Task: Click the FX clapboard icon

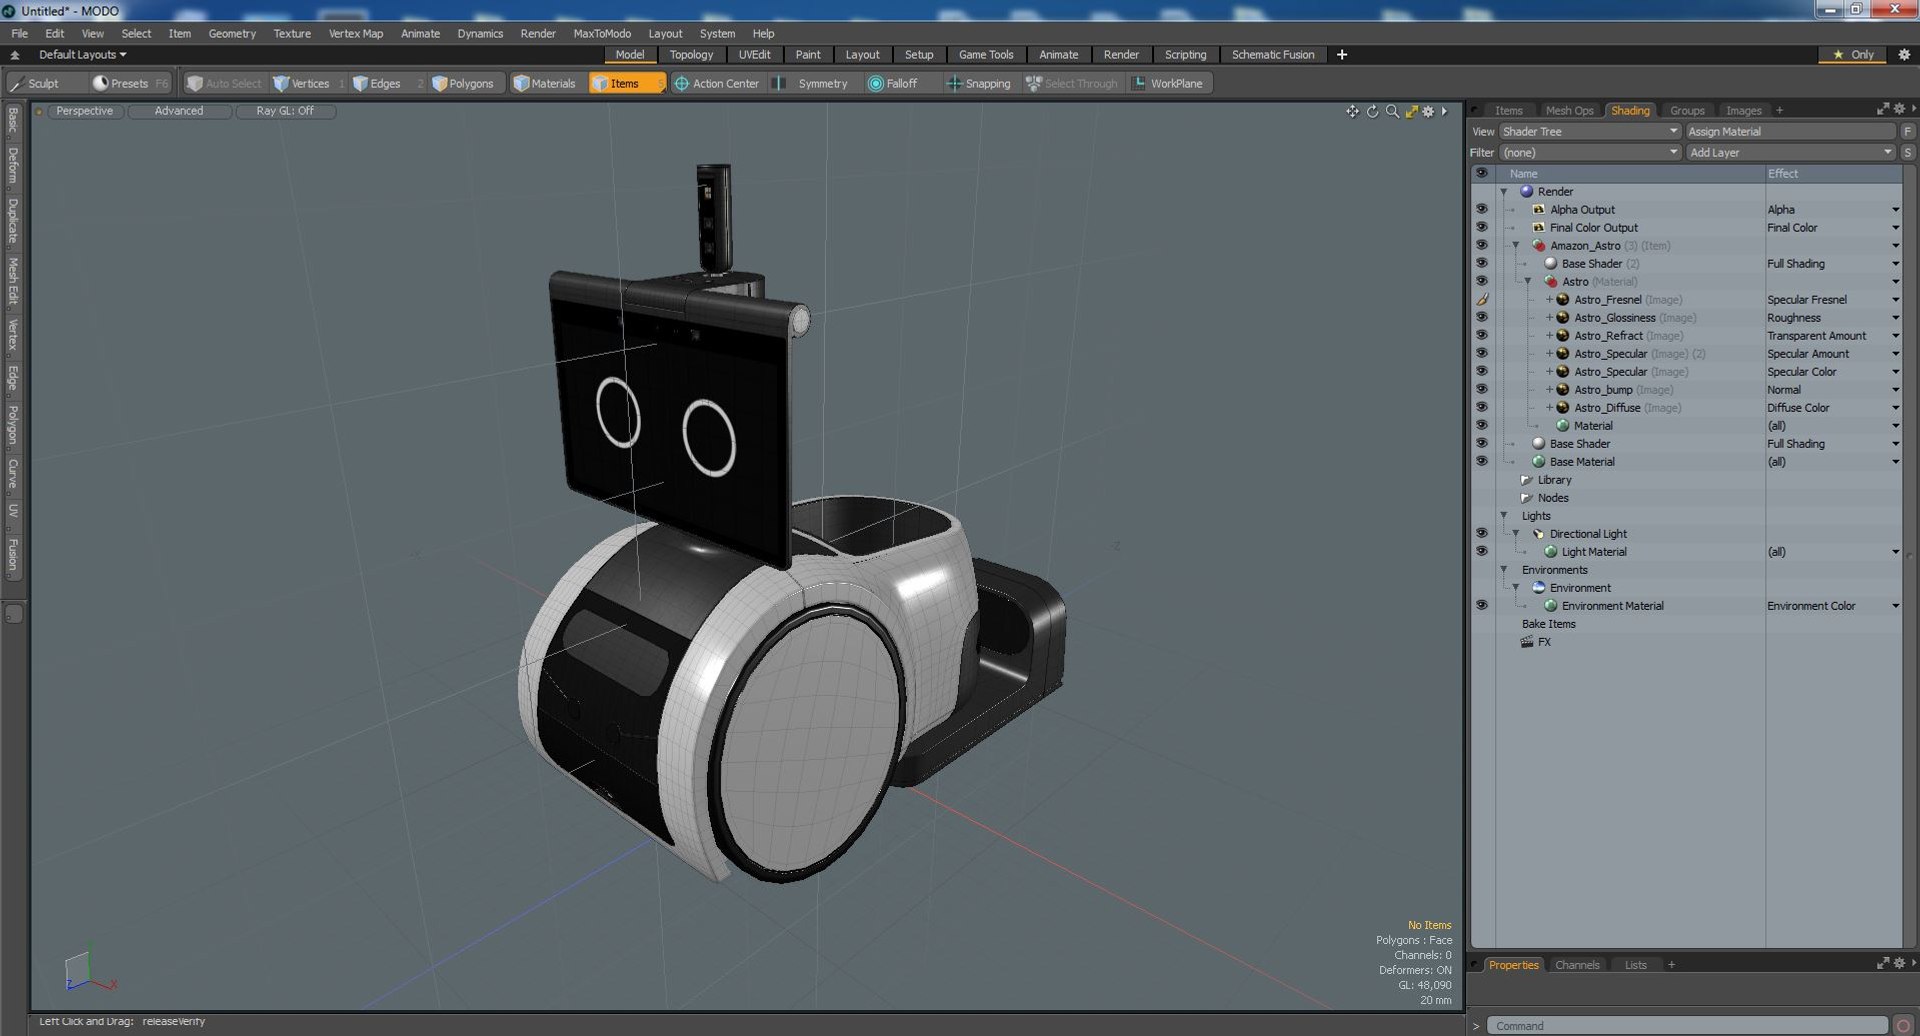Action: pos(1527,642)
